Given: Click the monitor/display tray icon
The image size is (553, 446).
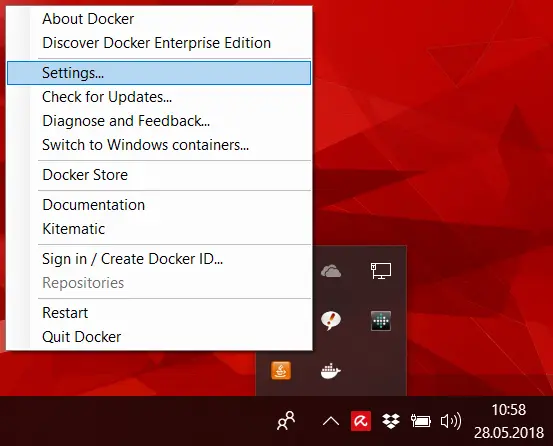Looking at the screenshot, I should coord(381,271).
